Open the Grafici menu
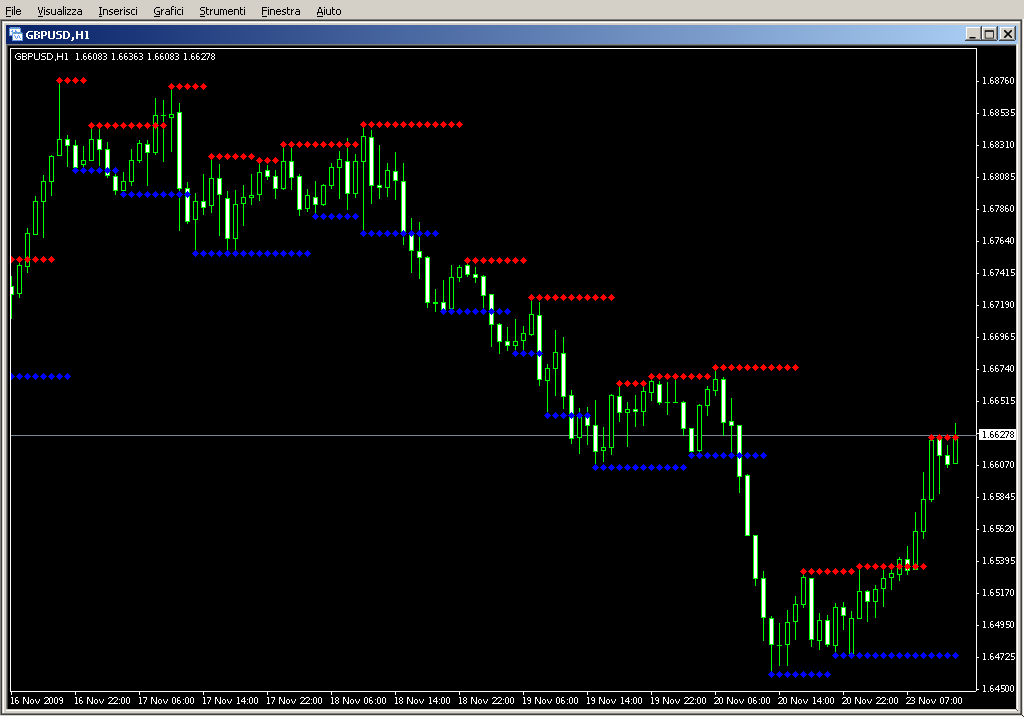The image size is (1024, 717). pyautogui.click(x=168, y=11)
